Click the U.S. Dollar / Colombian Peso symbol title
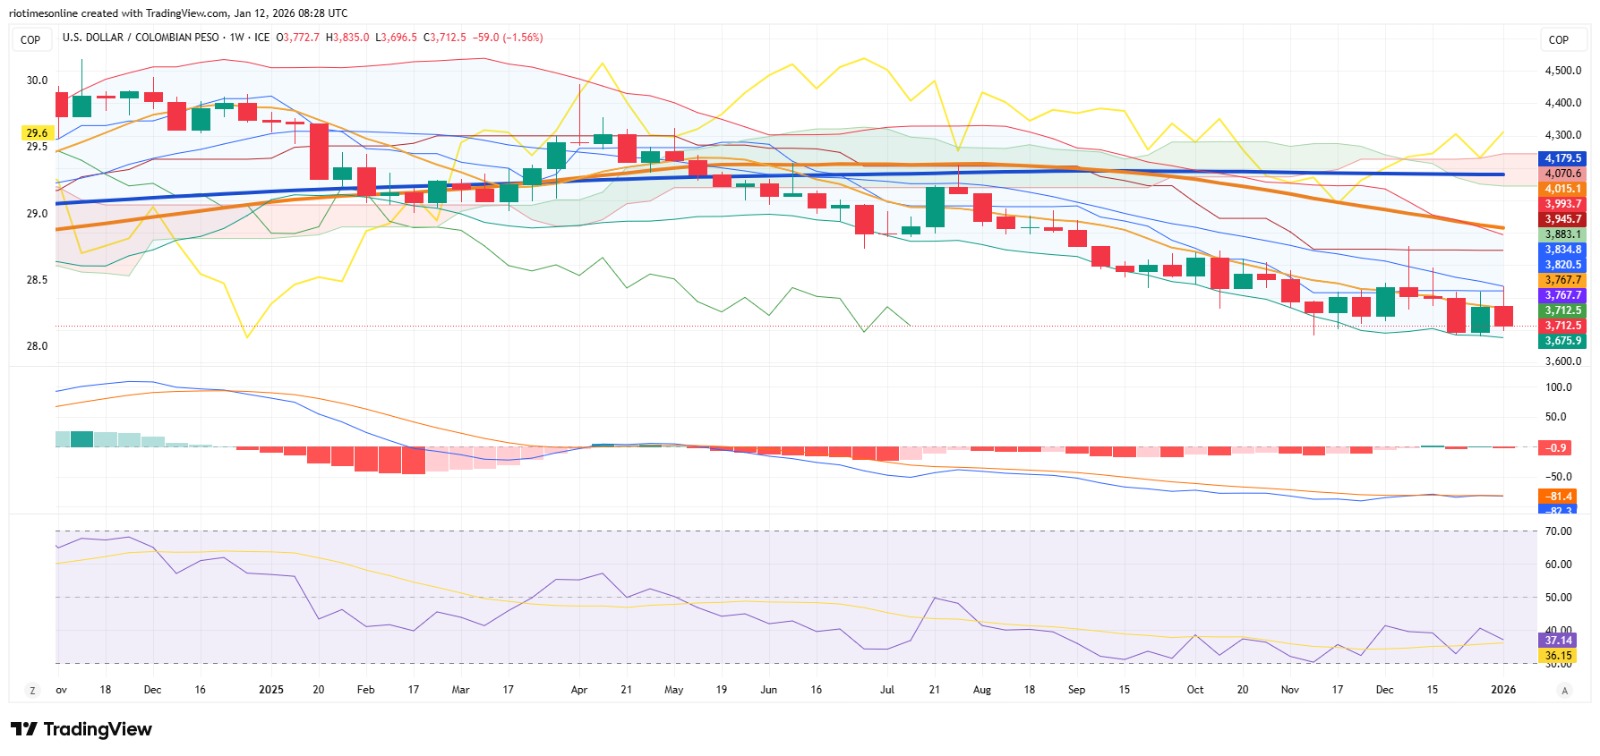The image size is (1600, 756). 141,37
